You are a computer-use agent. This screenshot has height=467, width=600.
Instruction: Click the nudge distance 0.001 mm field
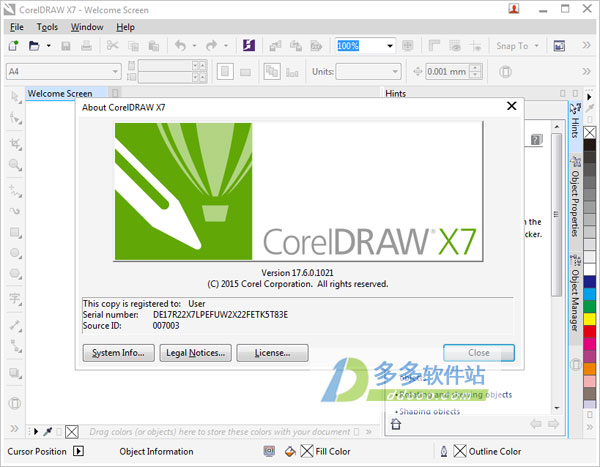pos(447,72)
